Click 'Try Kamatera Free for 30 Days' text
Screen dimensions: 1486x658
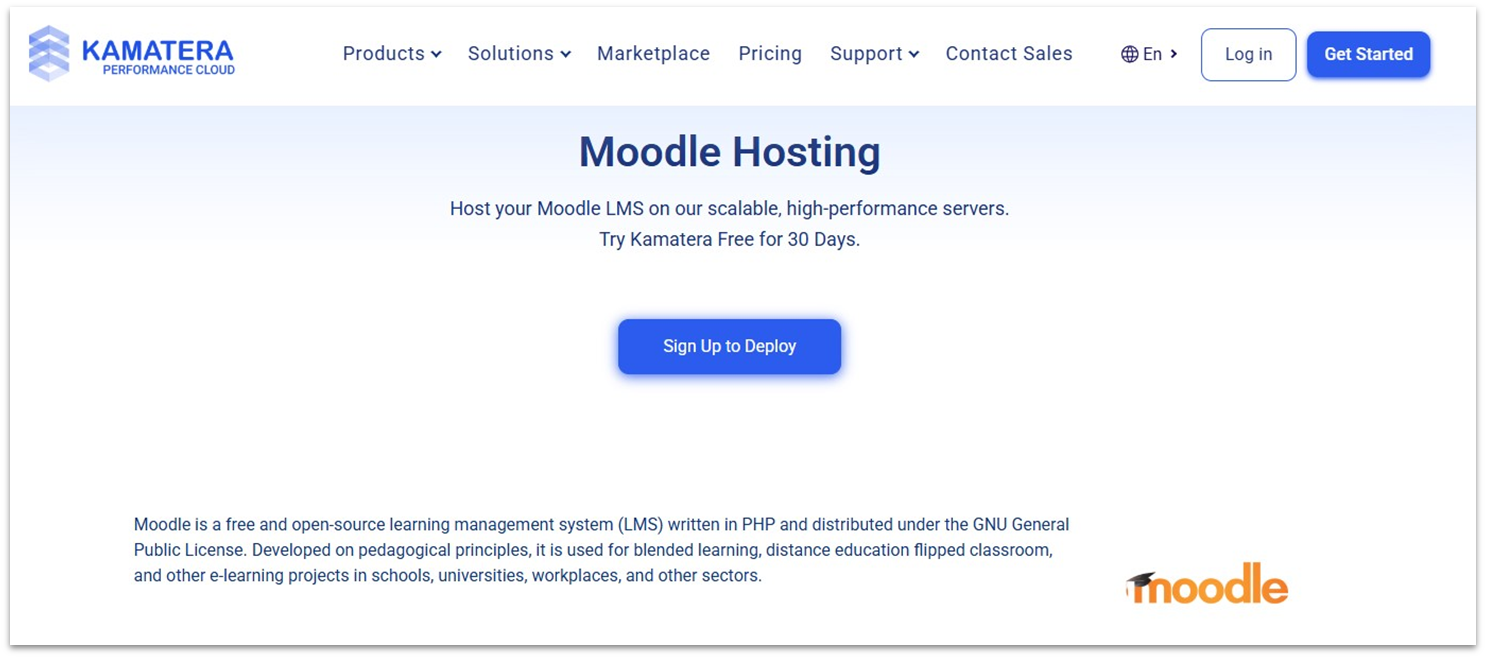coord(730,240)
